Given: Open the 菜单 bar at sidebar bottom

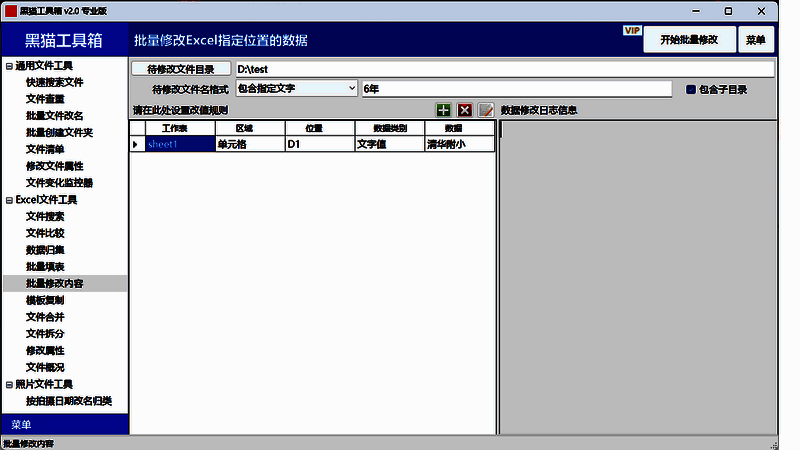Looking at the screenshot, I should [65, 424].
